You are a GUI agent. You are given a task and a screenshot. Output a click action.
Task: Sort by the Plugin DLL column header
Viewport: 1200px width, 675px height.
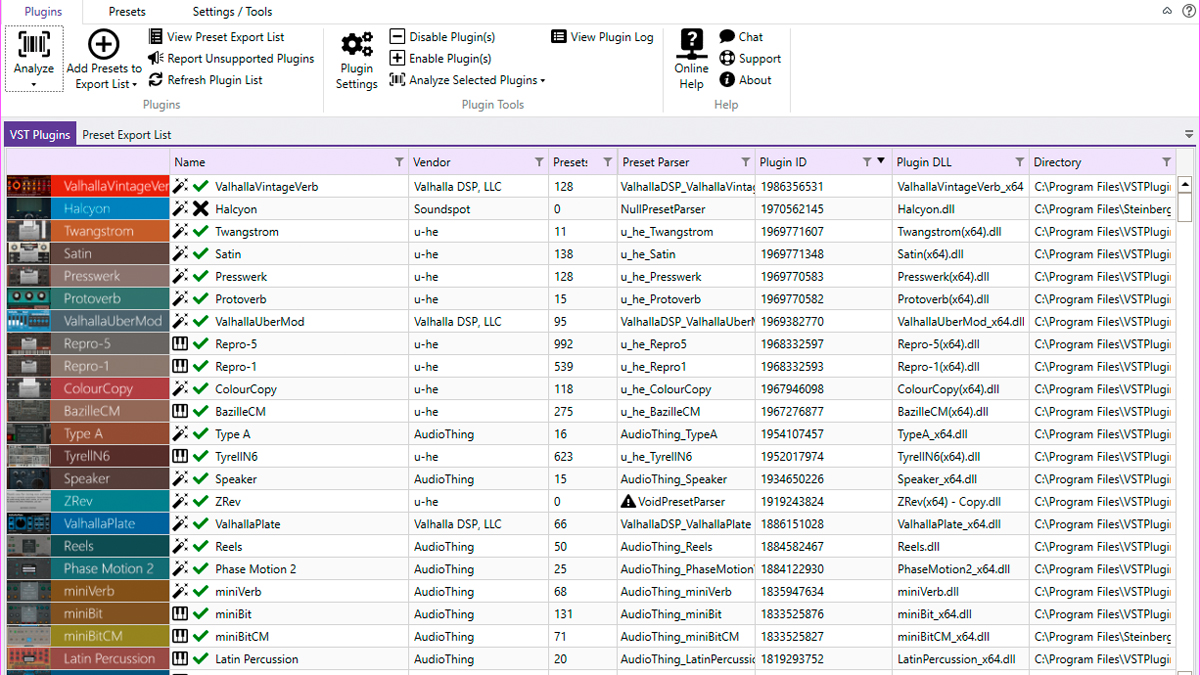point(924,162)
